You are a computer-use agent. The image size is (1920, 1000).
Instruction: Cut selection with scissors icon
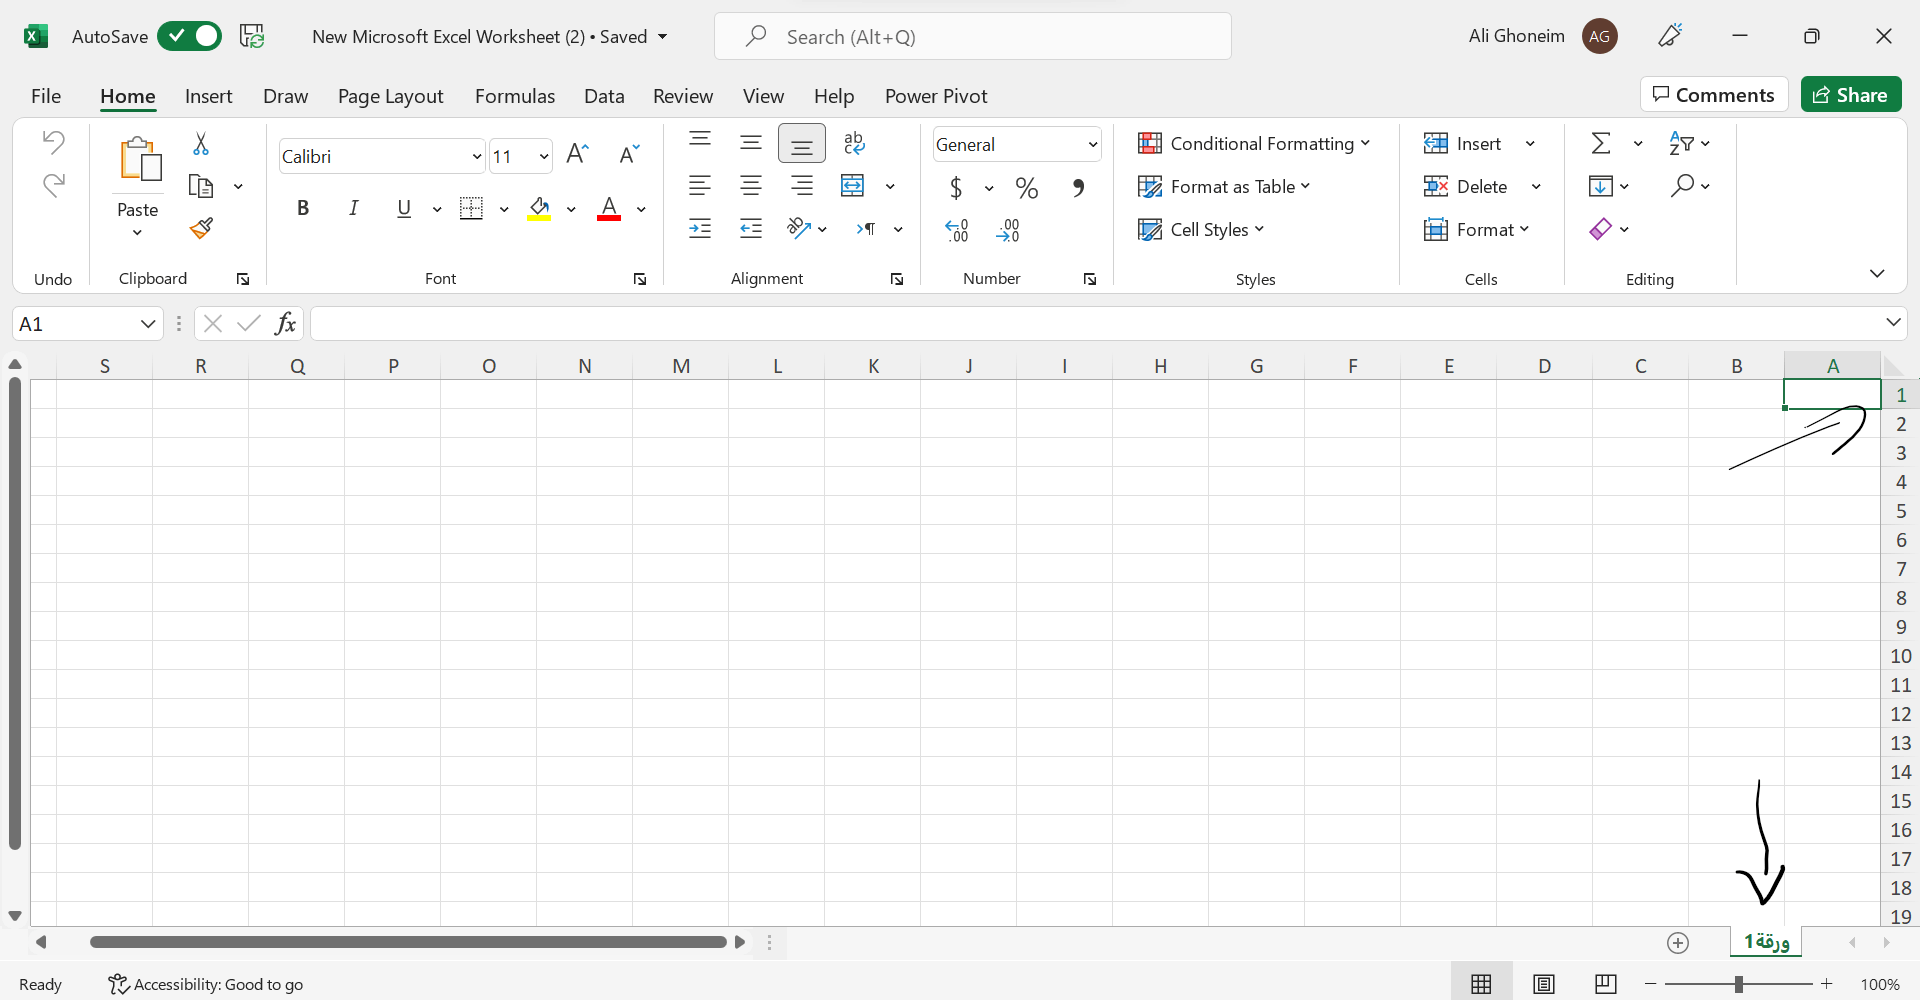click(201, 144)
